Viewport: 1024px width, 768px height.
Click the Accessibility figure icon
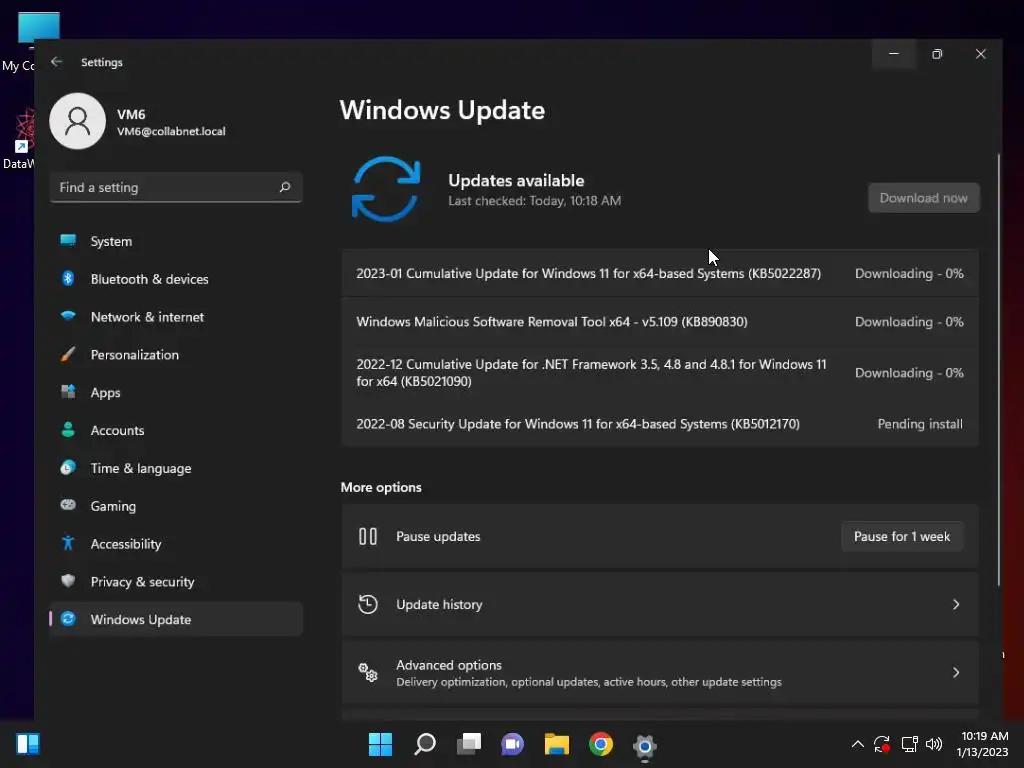tap(68, 543)
